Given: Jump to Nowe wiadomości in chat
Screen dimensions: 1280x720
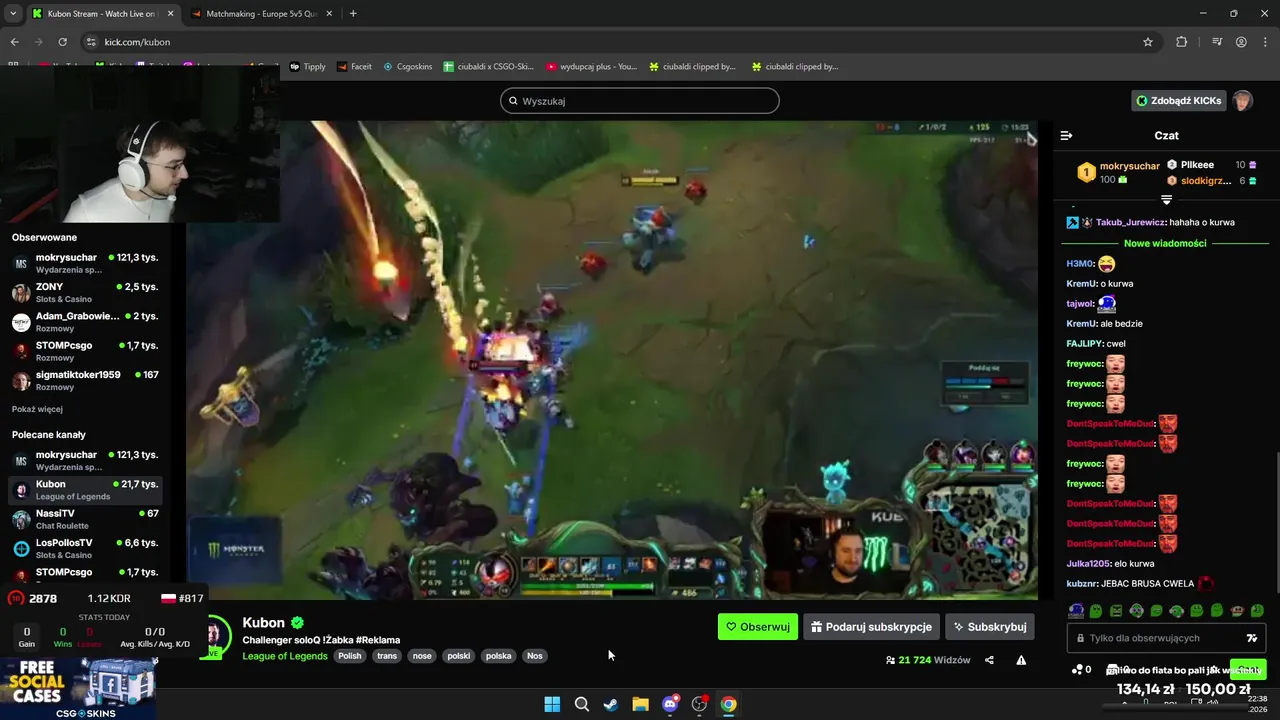Looking at the screenshot, I should (1165, 243).
